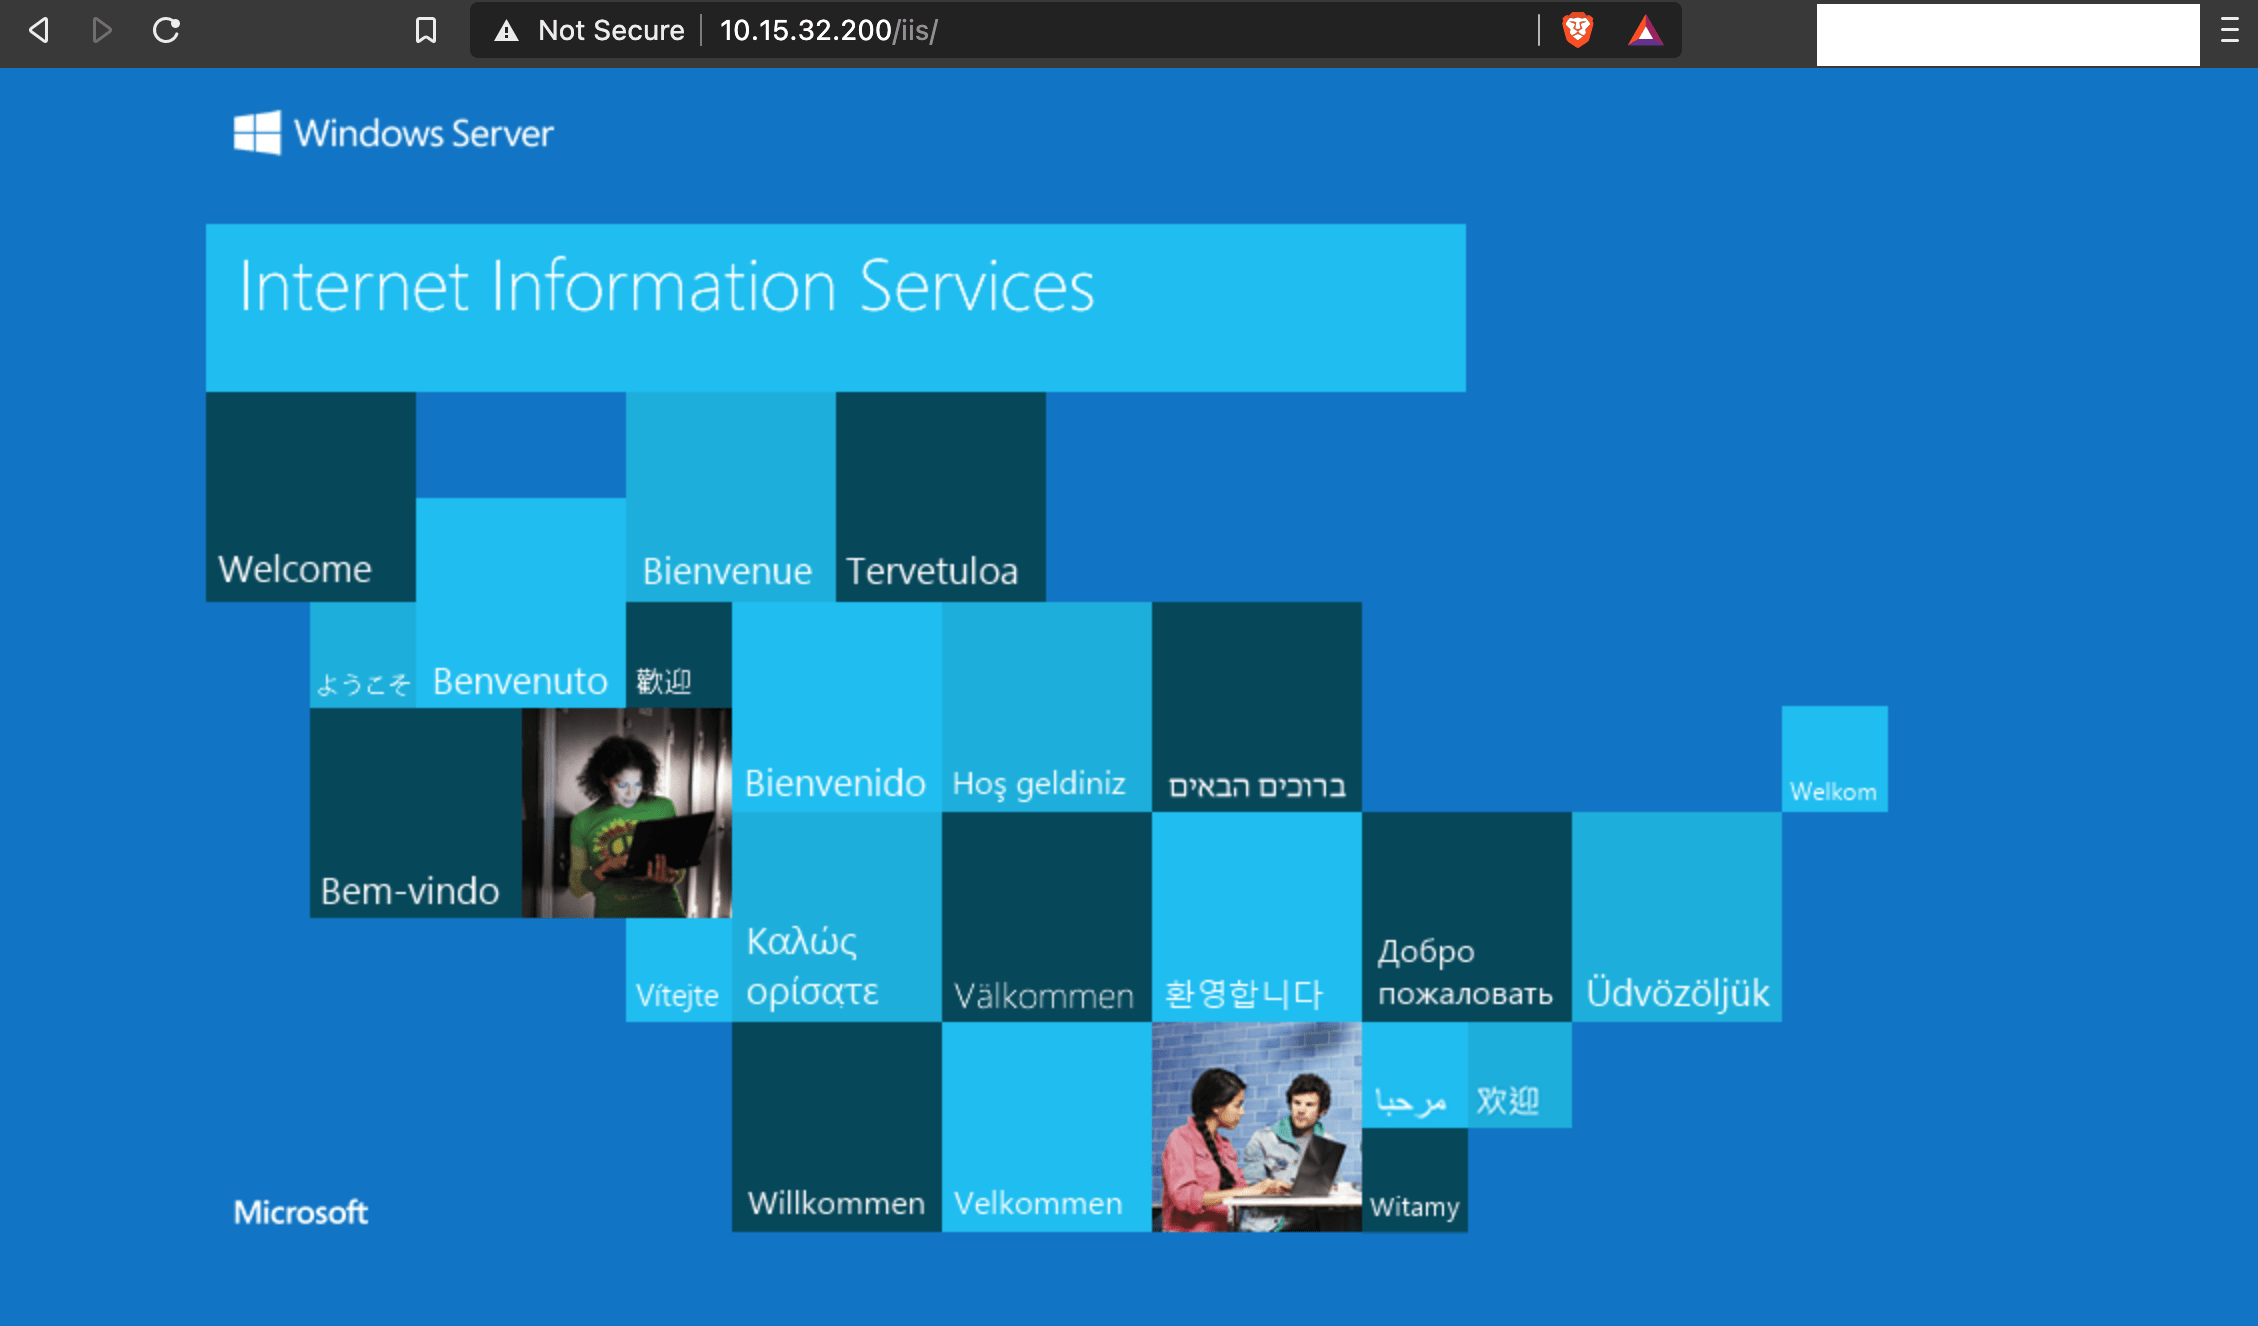This screenshot has height=1326, width=2258.
Task: Click the grayed-out forward navigation arrow
Action: click(100, 31)
